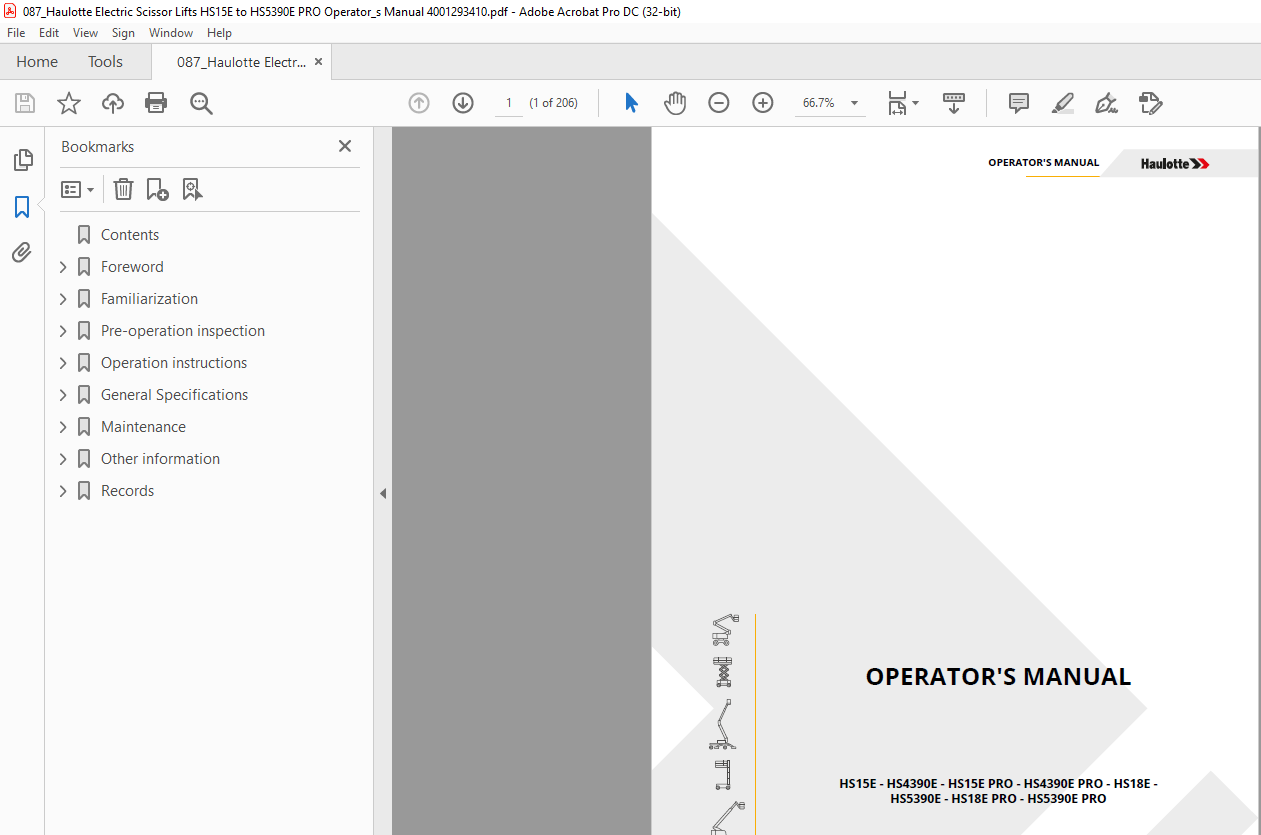Jump to Foreword bookmark
This screenshot has width=1261, height=835.
(132, 267)
